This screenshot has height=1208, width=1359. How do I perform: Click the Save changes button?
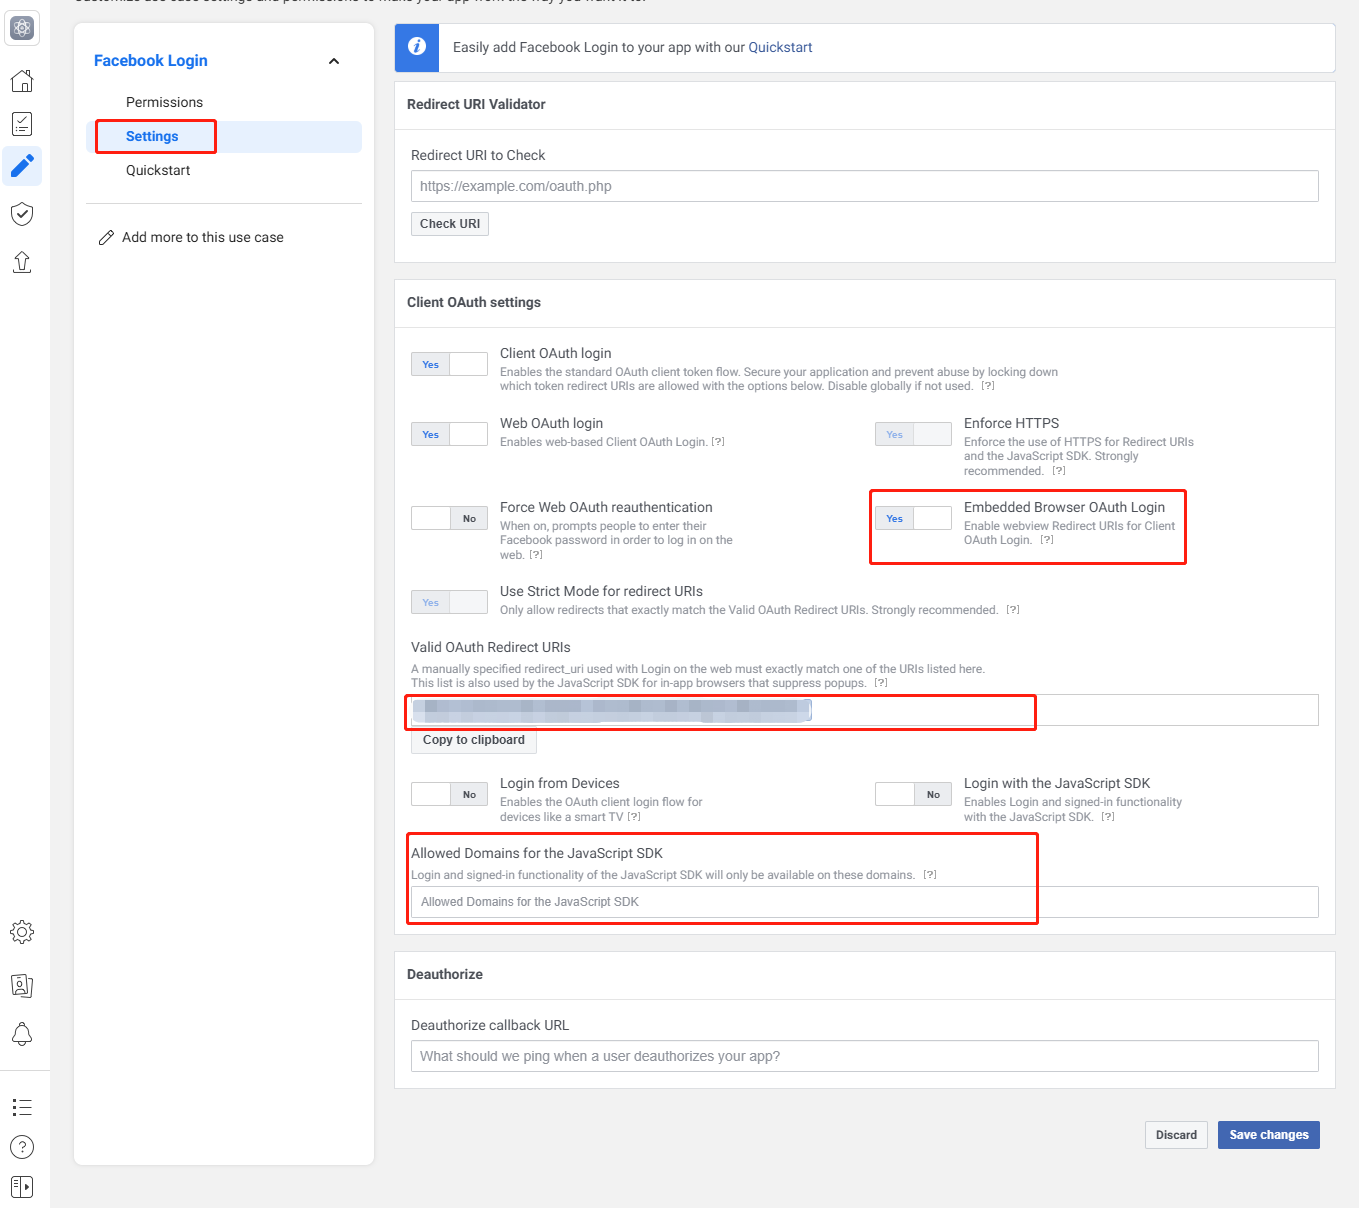pyautogui.click(x=1269, y=1135)
